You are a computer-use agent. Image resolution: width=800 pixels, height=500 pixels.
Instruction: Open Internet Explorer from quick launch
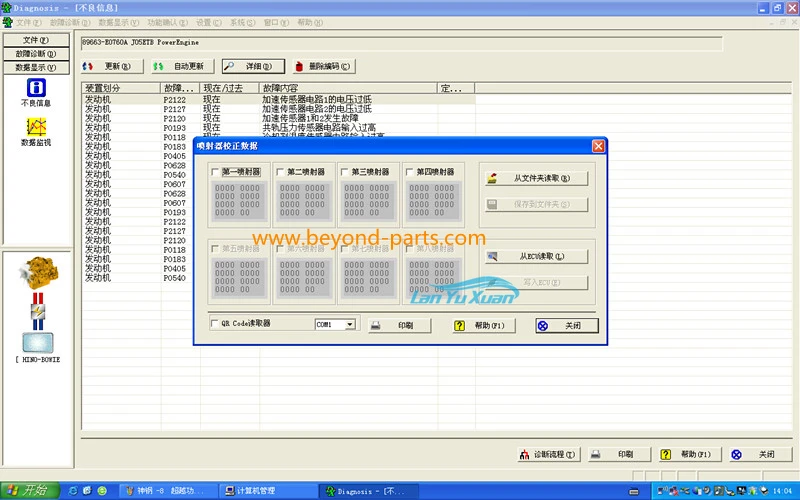click(x=73, y=491)
